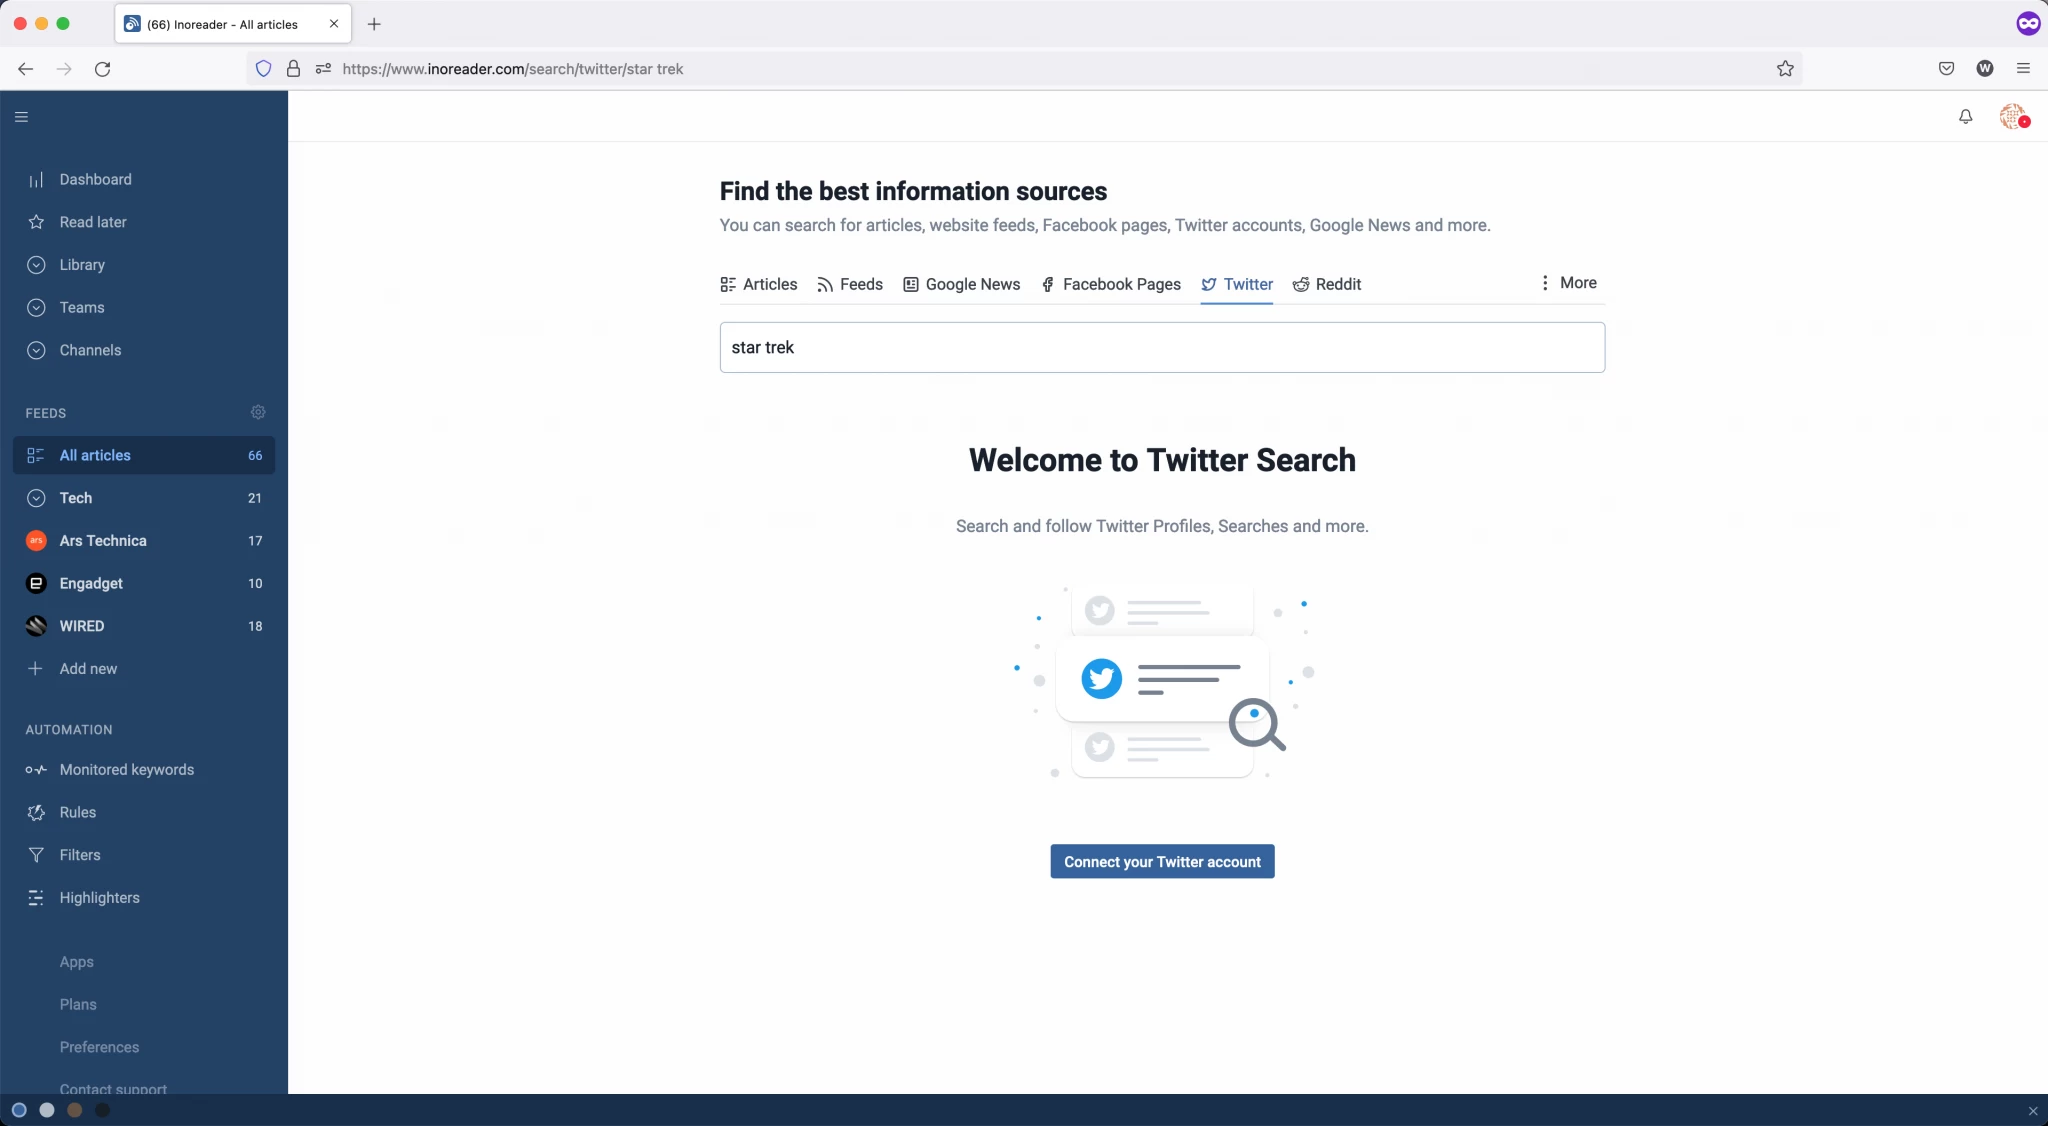Open the account menu via profile avatar
2048x1126 pixels.
coord(2014,116)
